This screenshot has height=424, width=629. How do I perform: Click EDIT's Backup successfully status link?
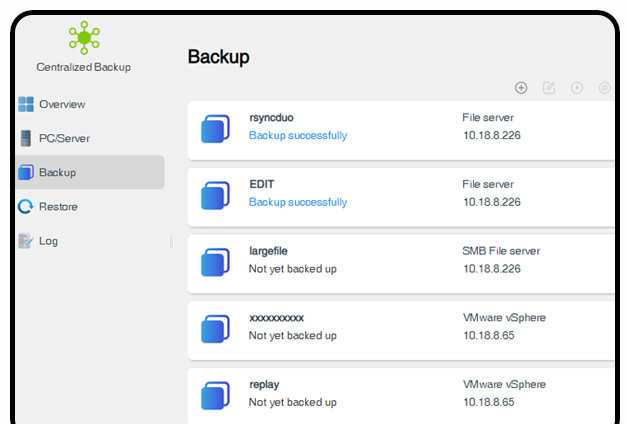point(298,202)
